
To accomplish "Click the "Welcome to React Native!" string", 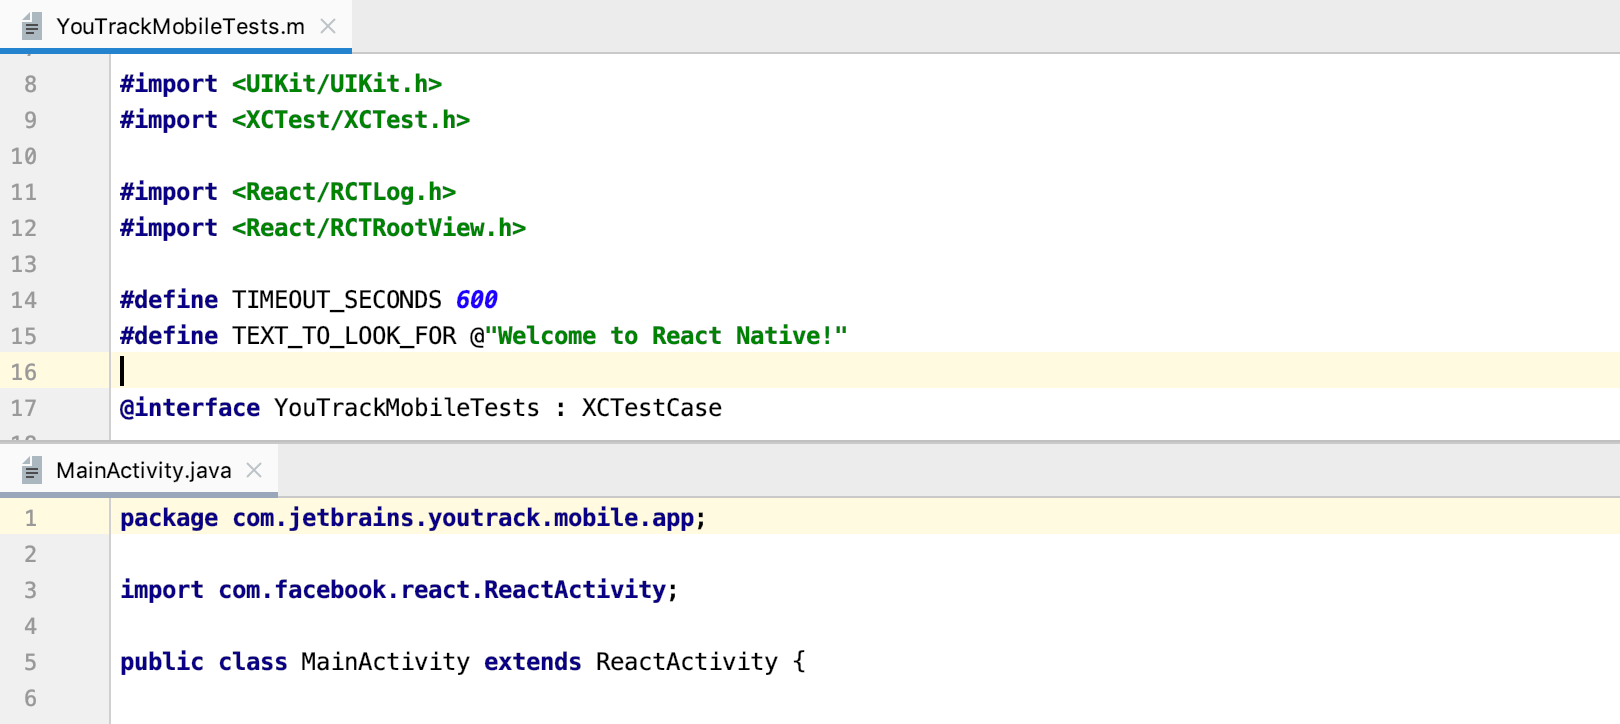I will [666, 336].
